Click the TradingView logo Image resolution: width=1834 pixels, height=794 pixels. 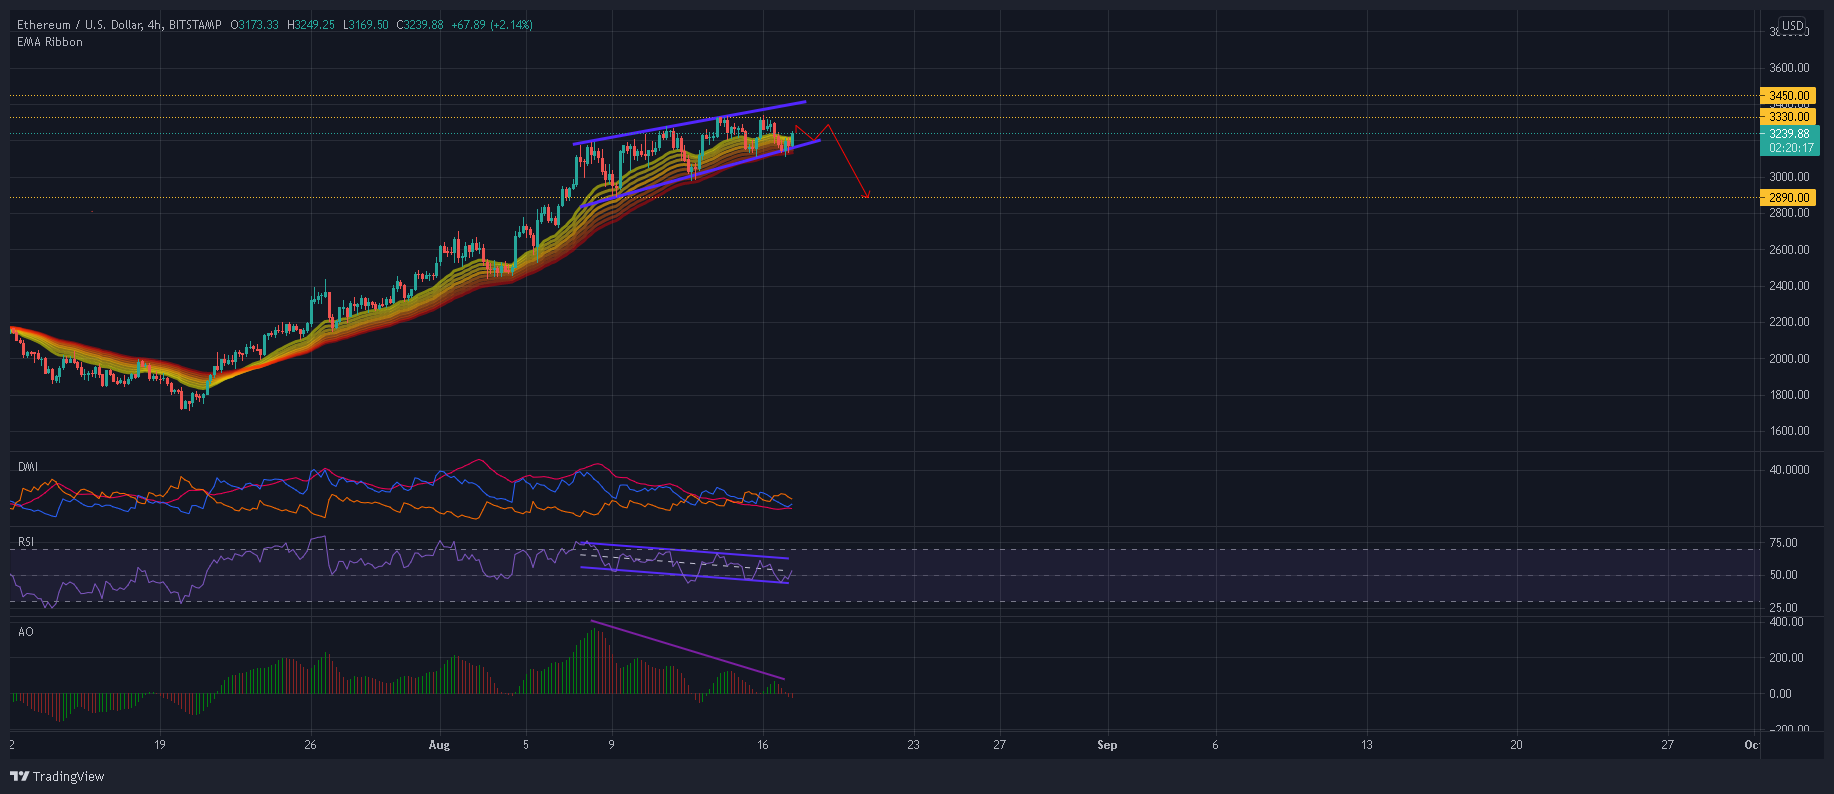point(57,776)
